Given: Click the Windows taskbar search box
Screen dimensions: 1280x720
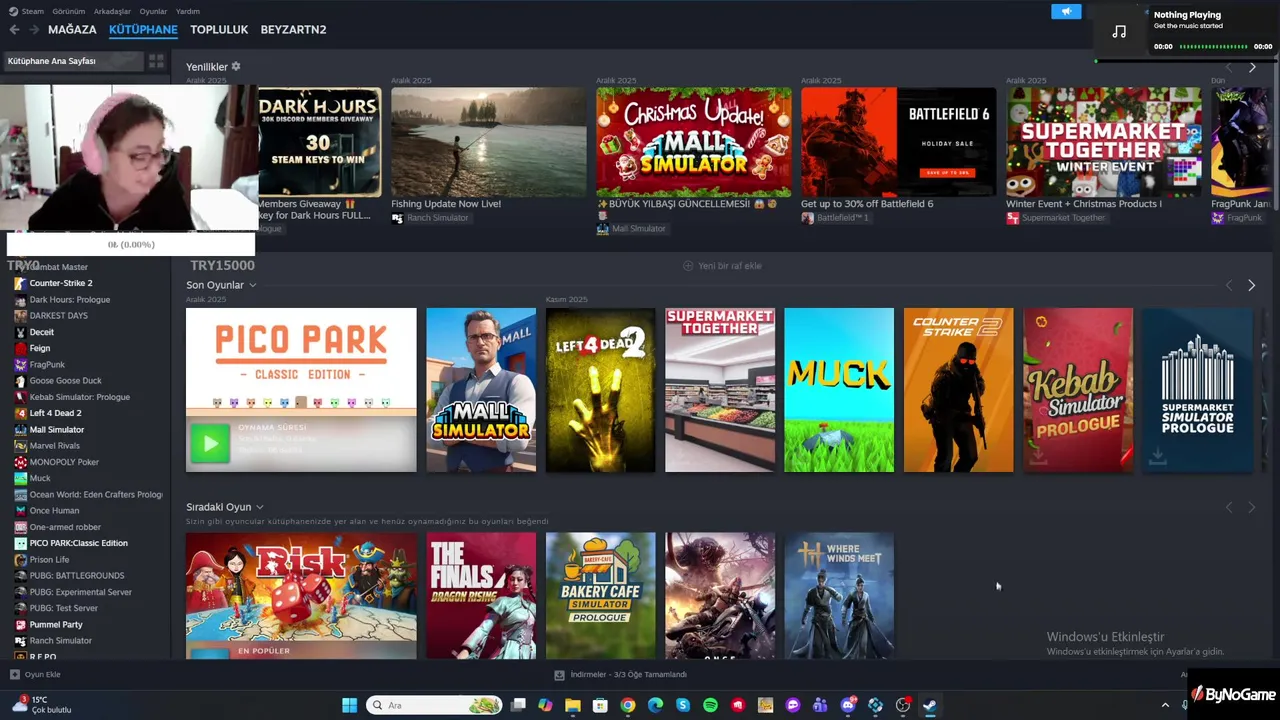Looking at the screenshot, I should tap(434, 705).
